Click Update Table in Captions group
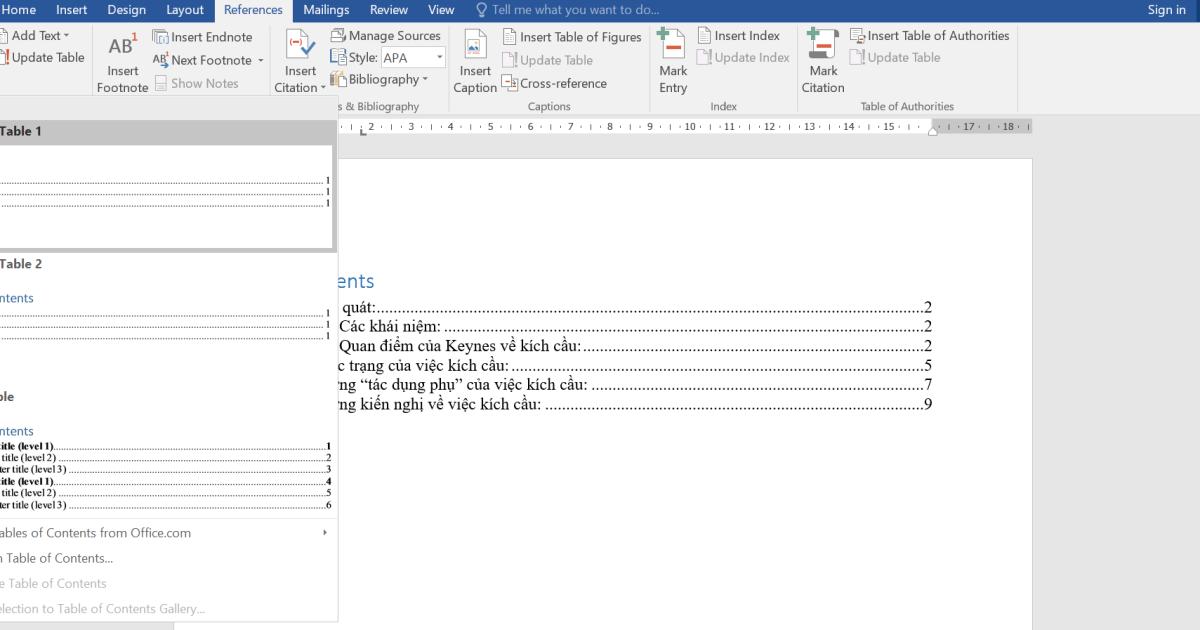 tap(547, 60)
